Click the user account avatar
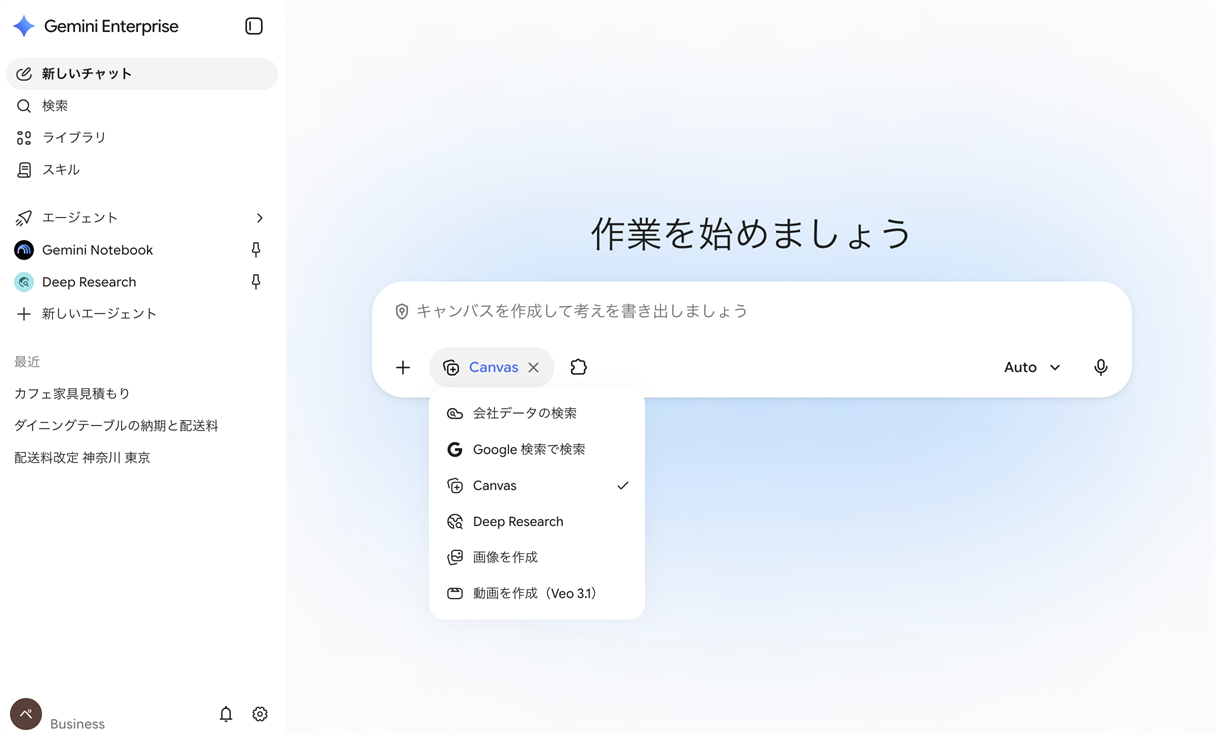 (26, 714)
